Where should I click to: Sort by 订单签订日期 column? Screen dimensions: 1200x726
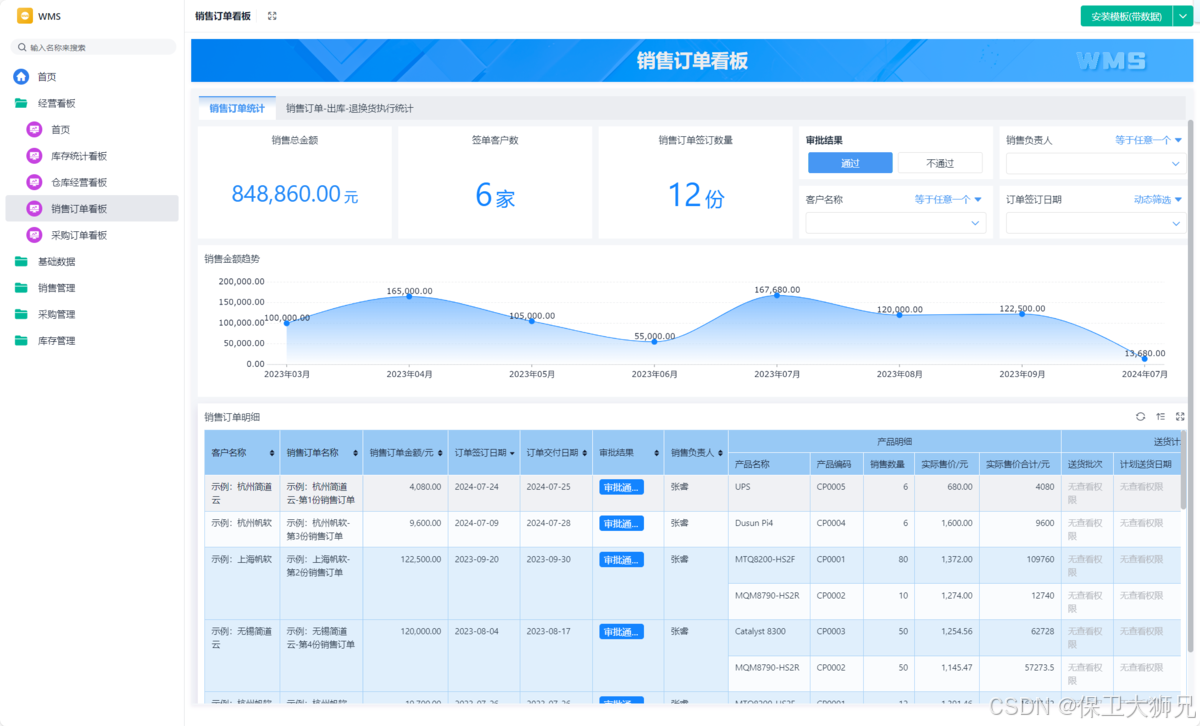tap(512, 453)
